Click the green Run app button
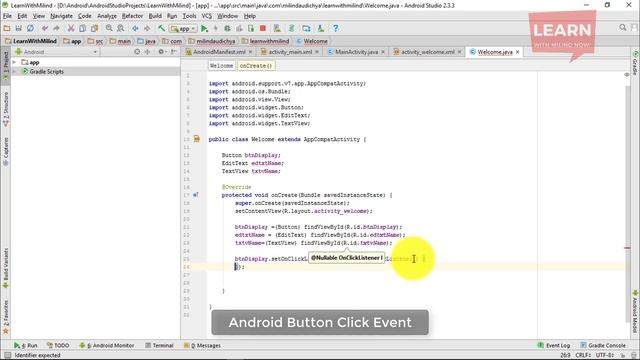 pyautogui.click(x=204, y=28)
